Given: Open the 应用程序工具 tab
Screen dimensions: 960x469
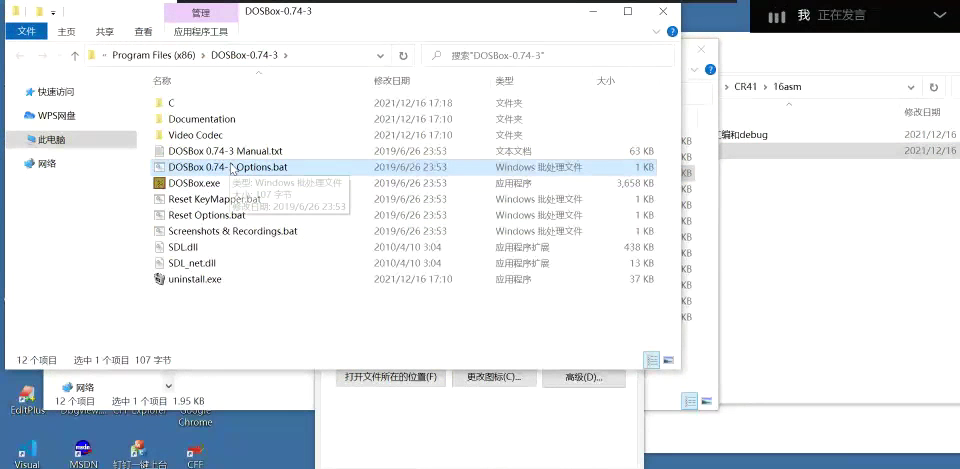Looking at the screenshot, I should point(201,32).
